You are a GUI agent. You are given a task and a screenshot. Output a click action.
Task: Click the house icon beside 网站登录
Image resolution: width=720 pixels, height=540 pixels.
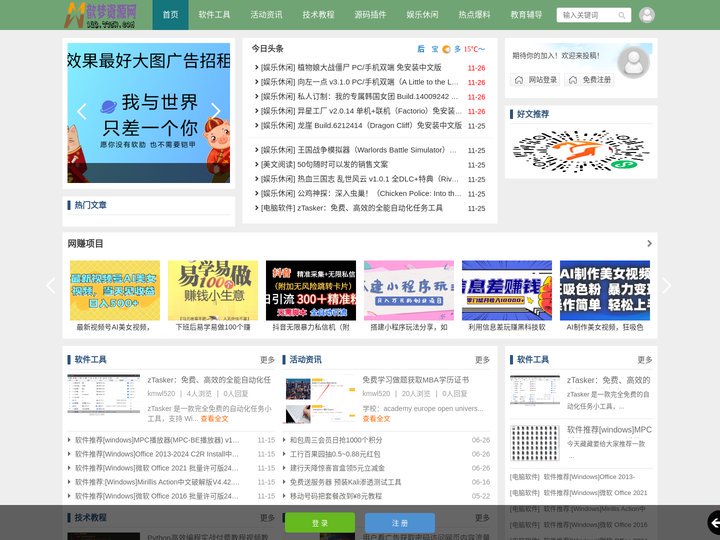pyautogui.click(x=519, y=80)
